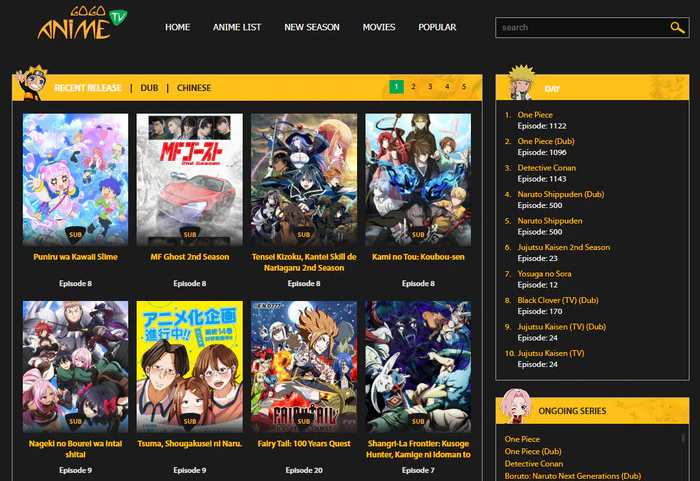Open One Piece (Dub) in DAY ranking
This screenshot has height=481, width=700.
click(x=546, y=141)
